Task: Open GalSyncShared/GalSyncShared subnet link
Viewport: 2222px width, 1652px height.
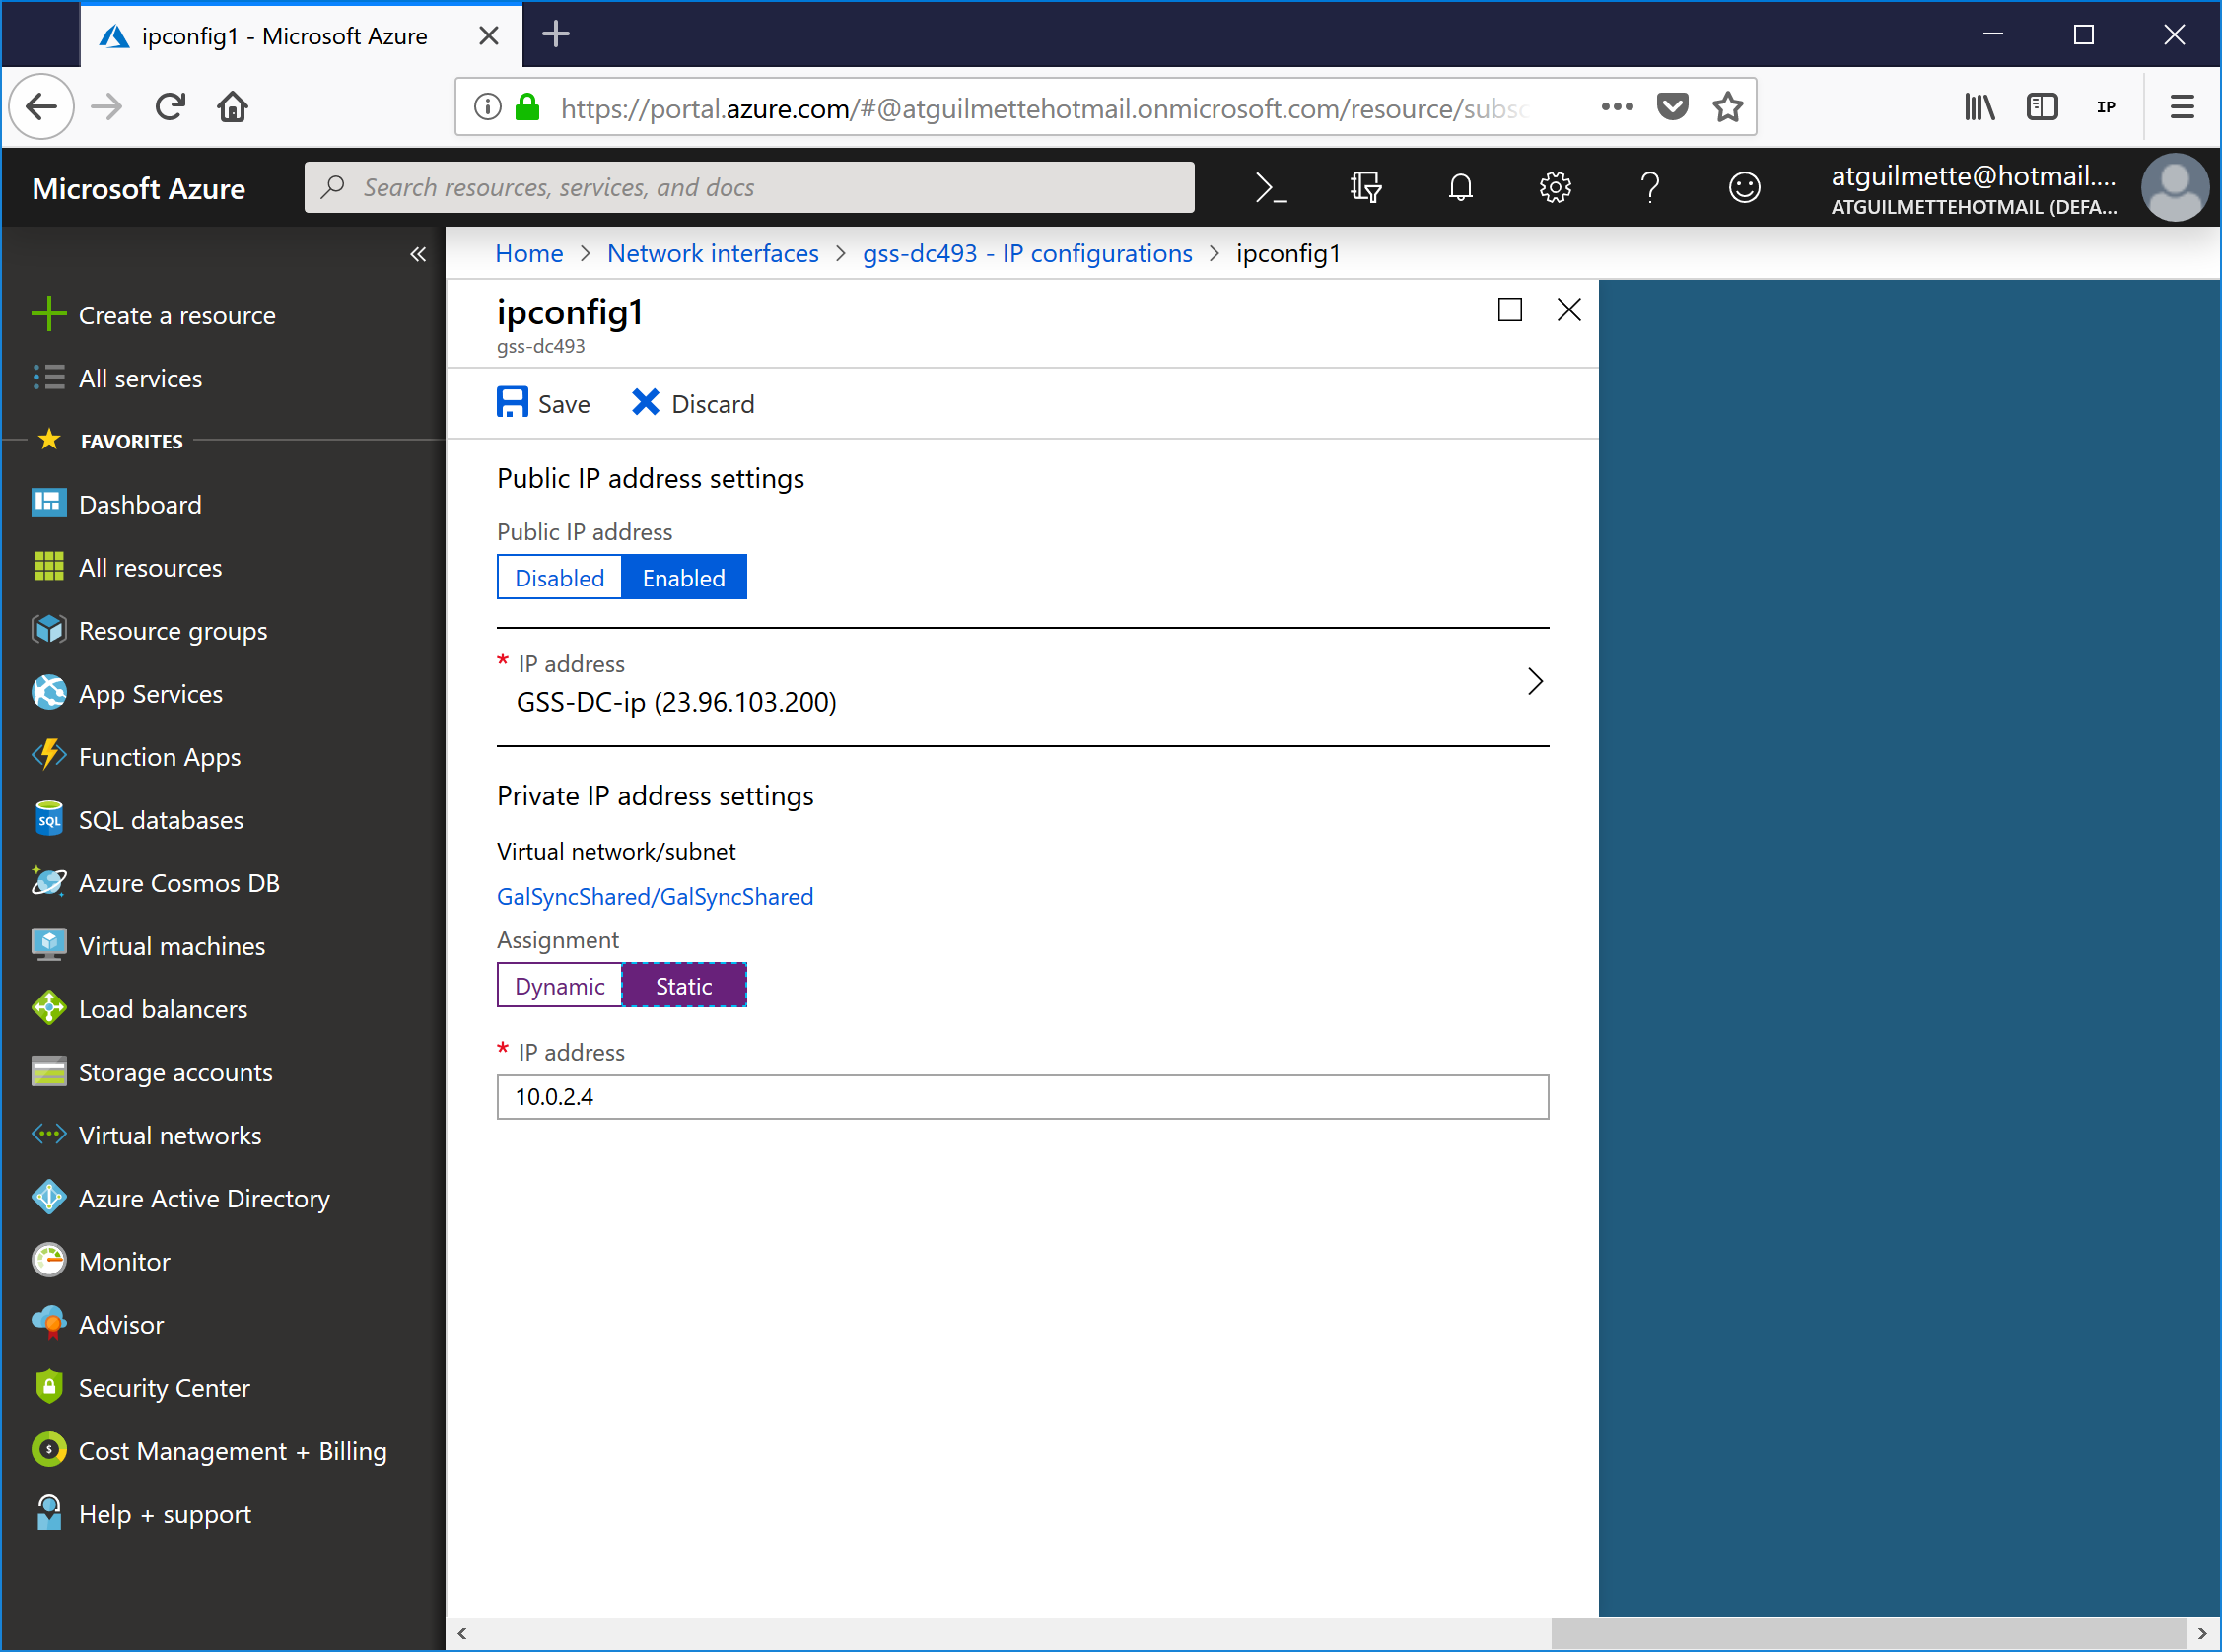Action: (655, 896)
